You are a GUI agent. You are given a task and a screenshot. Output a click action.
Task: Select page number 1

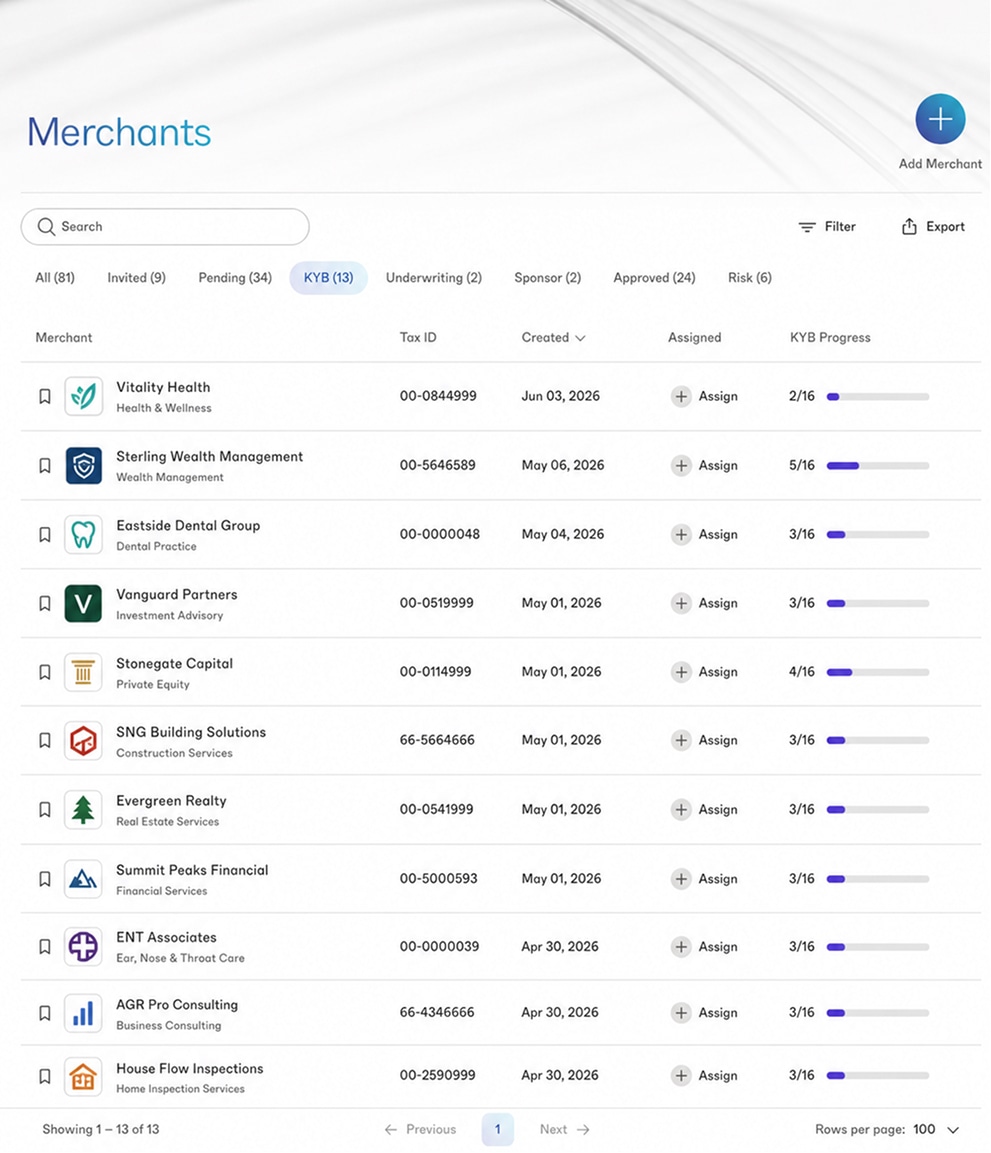(x=498, y=1129)
